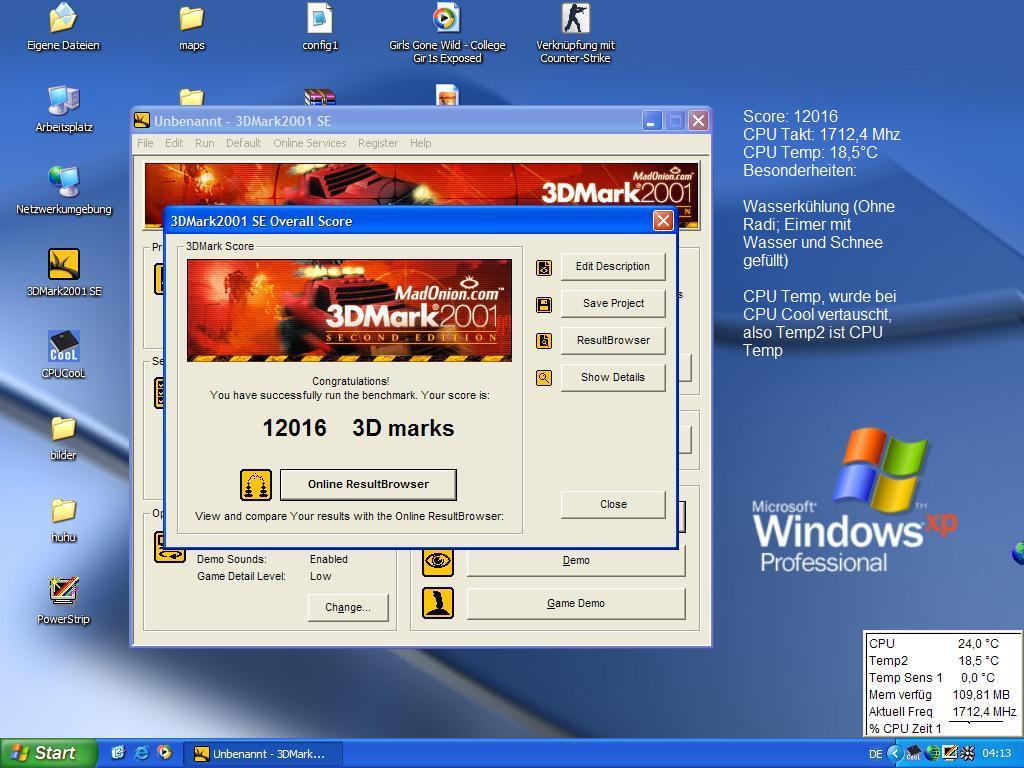Select the bilder folder on the desktop
The height and width of the screenshot is (768, 1024).
63,429
